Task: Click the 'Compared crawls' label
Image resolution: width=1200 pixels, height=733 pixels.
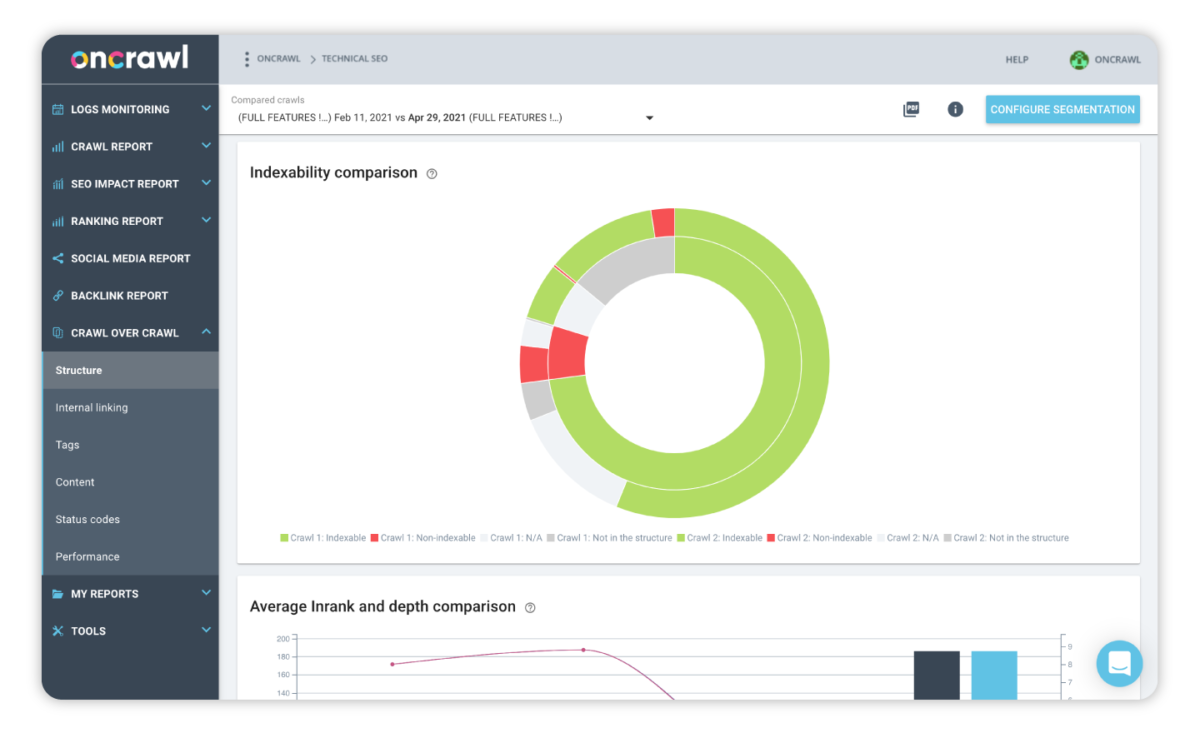Action: coord(268,100)
